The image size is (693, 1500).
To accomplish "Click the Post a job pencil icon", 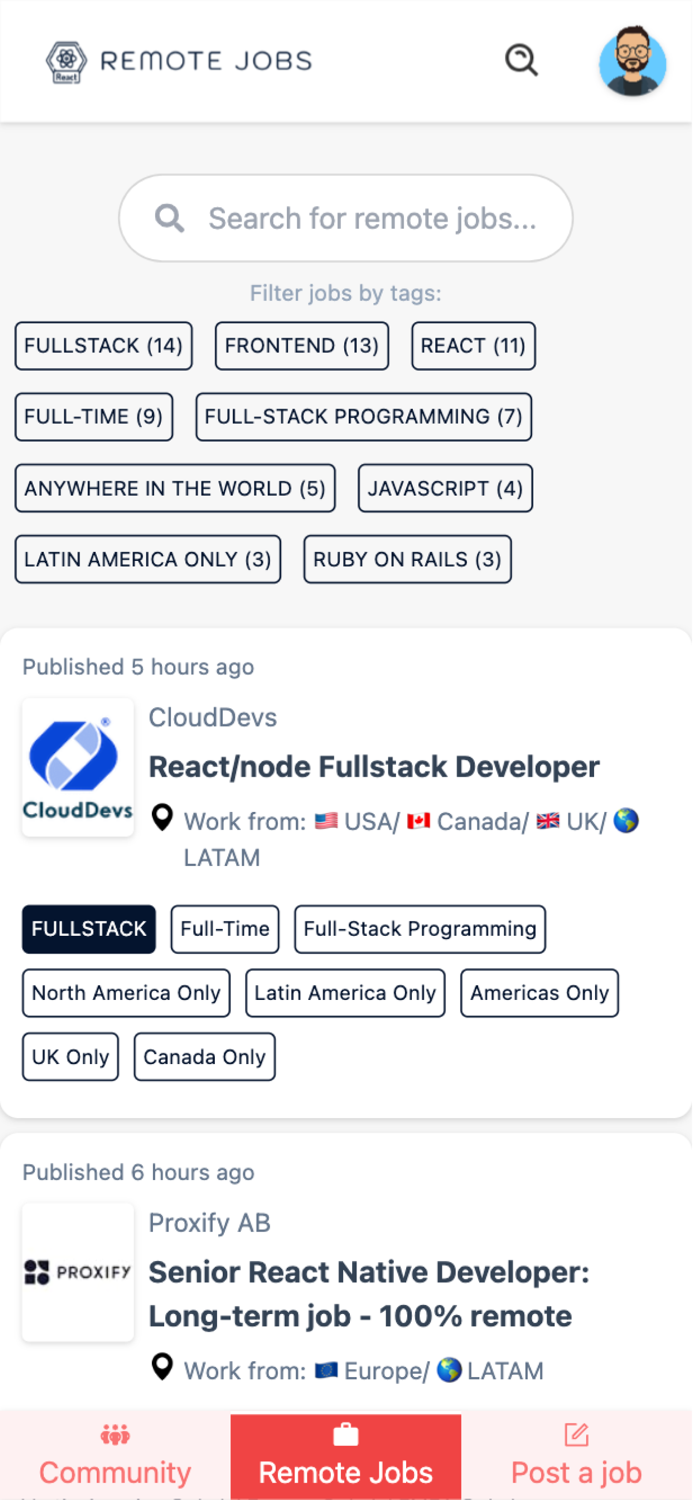I will 577,1434.
